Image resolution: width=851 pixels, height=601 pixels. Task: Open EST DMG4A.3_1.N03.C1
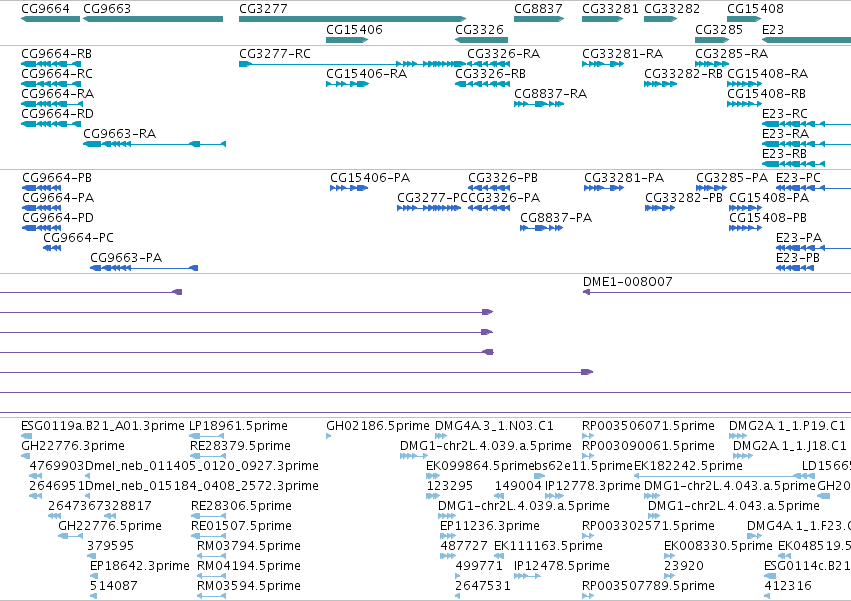pos(494,426)
